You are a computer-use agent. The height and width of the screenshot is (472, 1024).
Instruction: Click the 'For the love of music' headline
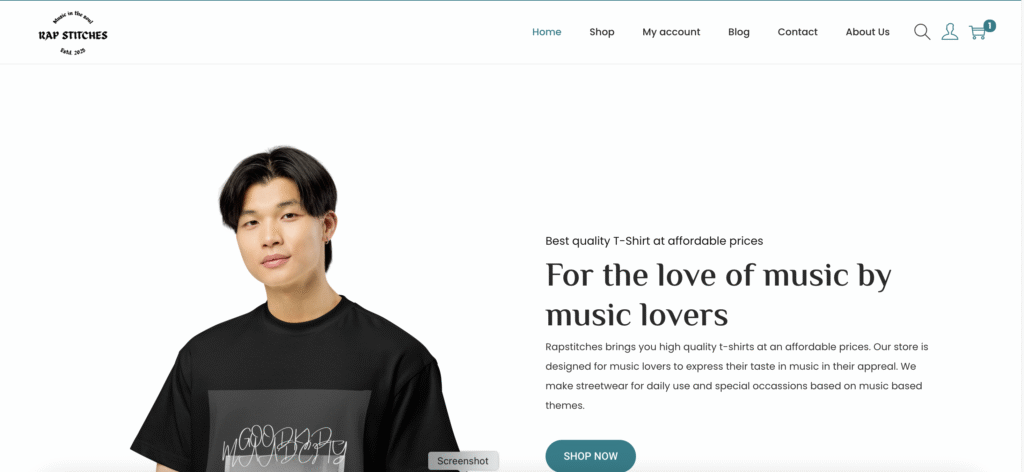[718, 295]
